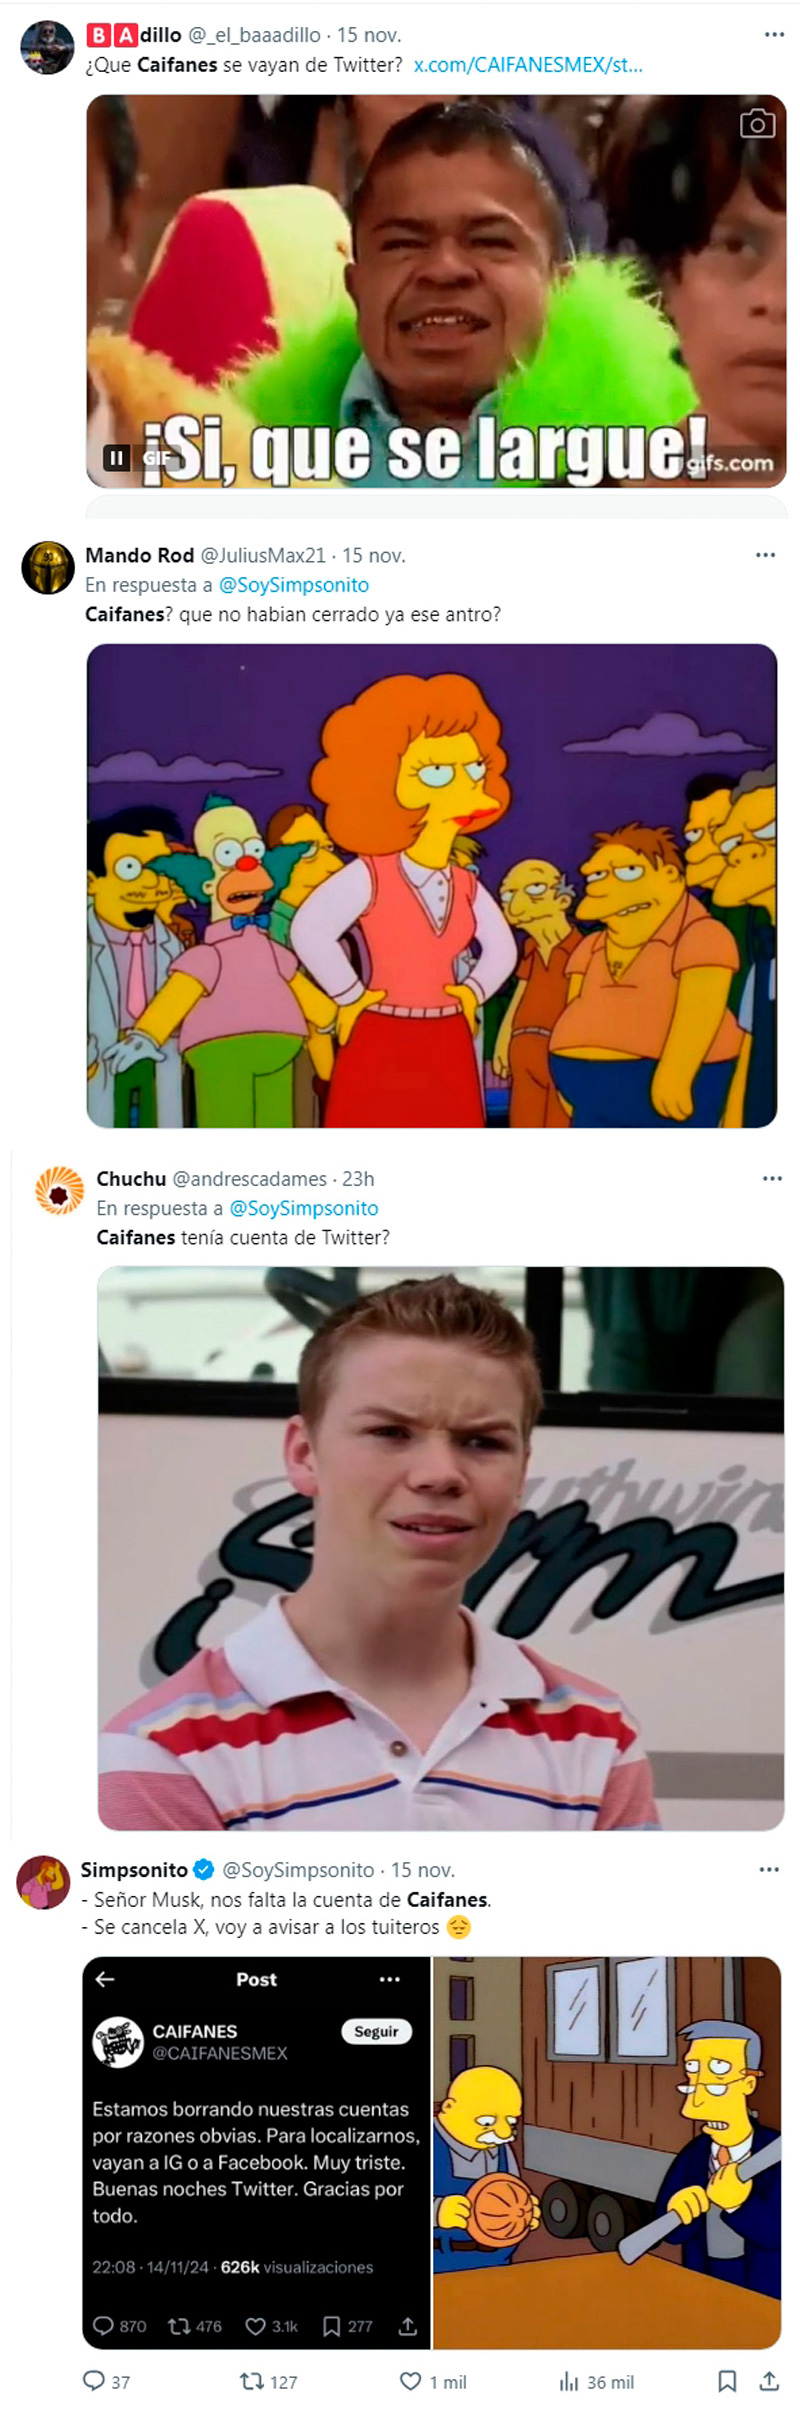Bookmark Simpsonito's tweet
This screenshot has height=2409, width=800.
(727, 2381)
